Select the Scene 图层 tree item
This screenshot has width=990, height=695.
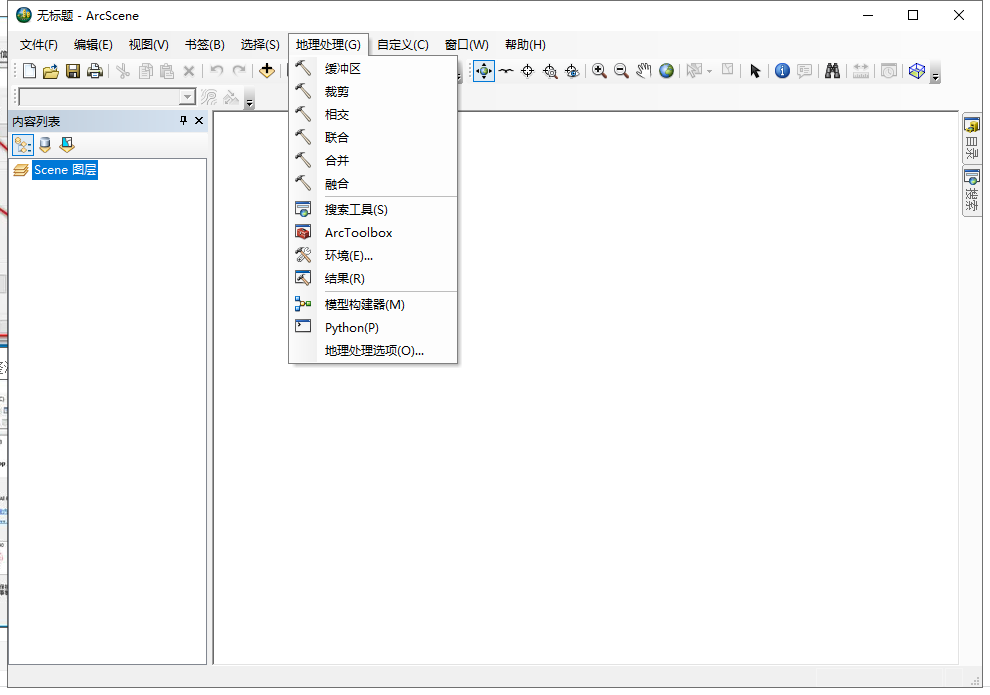click(x=65, y=170)
